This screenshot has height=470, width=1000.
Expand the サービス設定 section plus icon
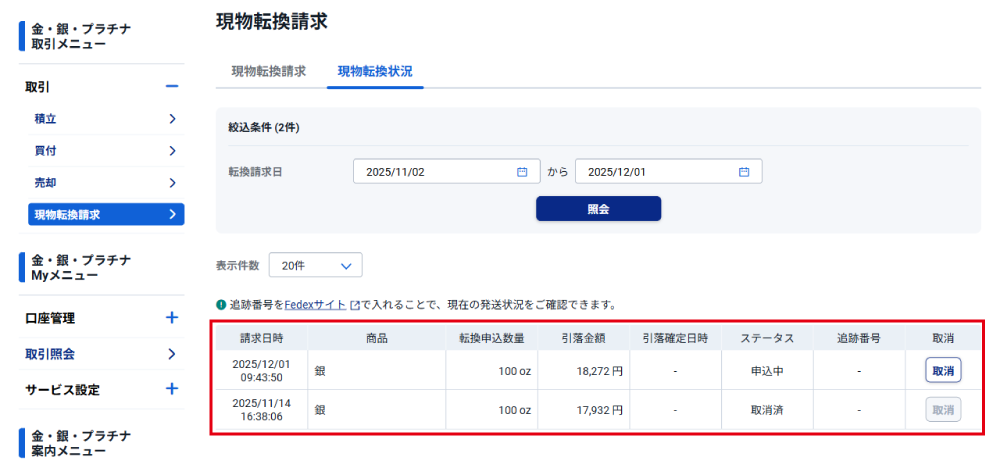click(172, 389)
